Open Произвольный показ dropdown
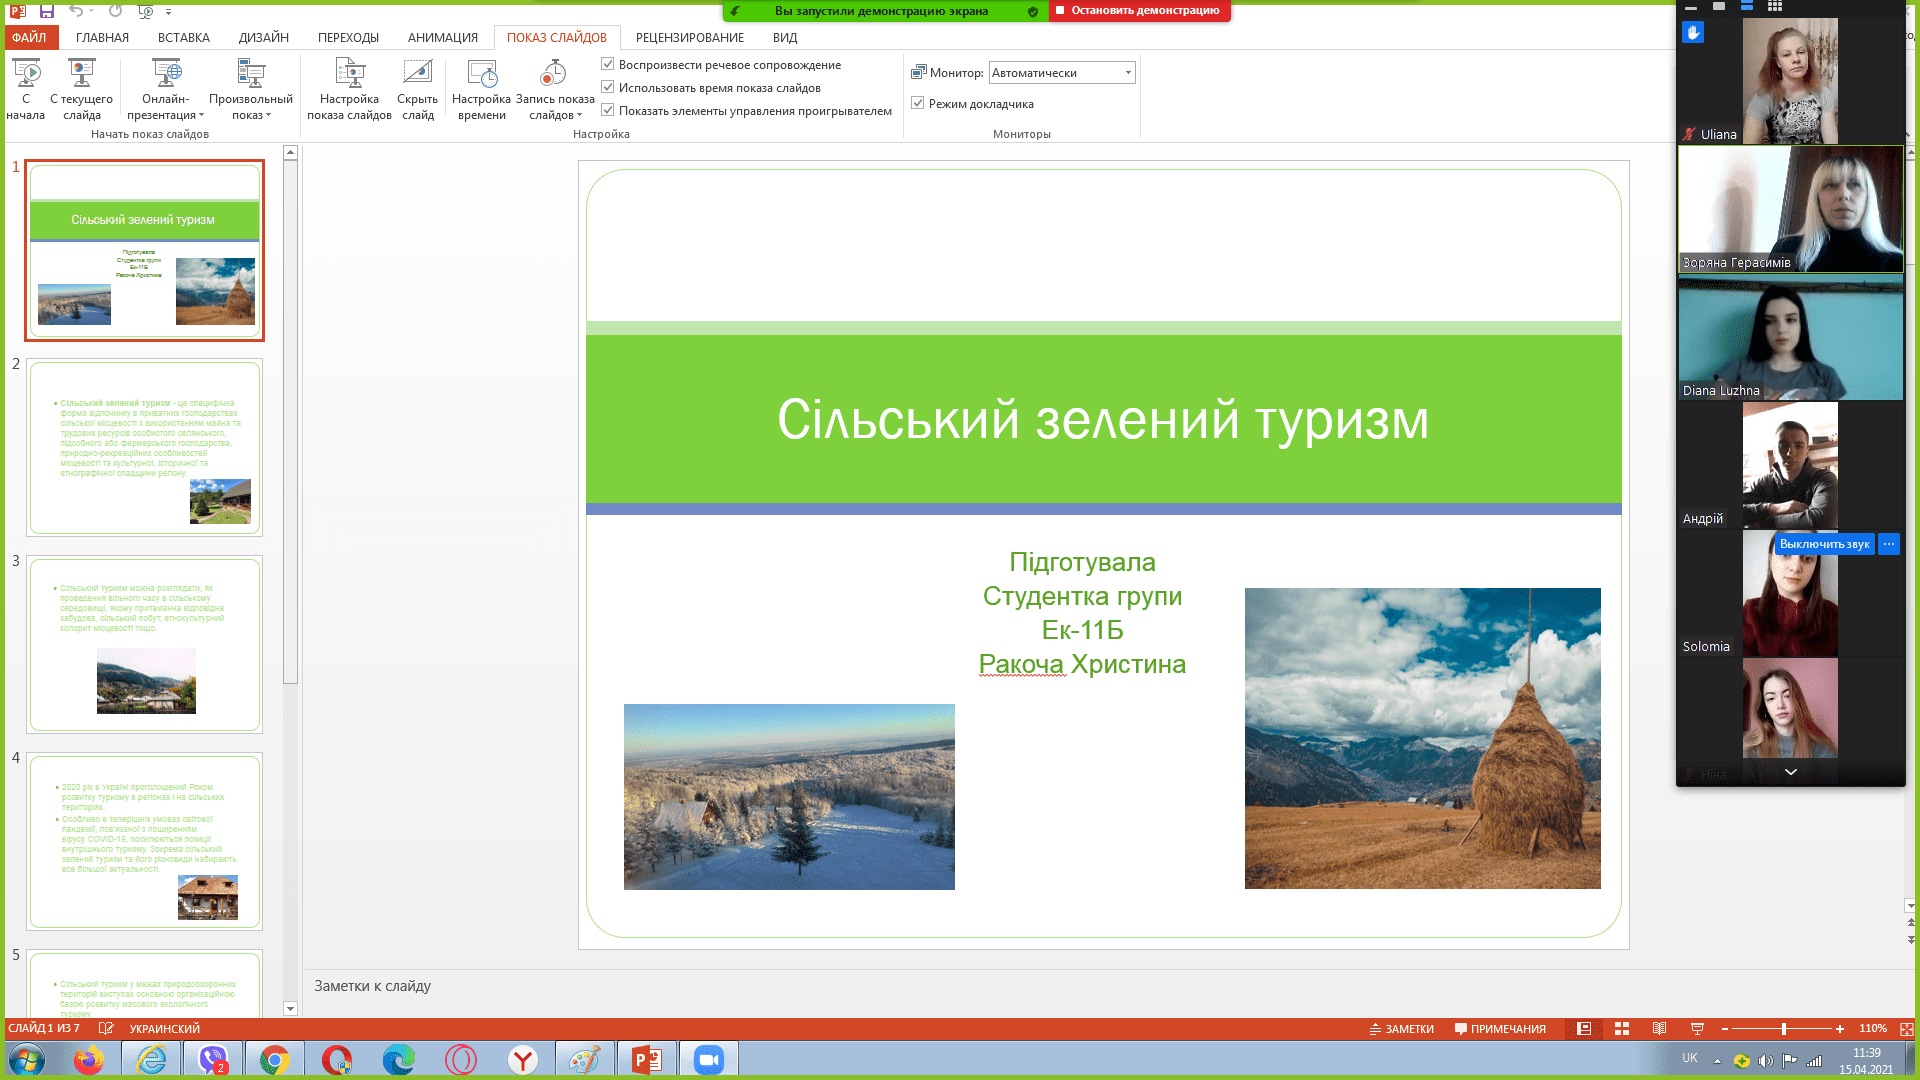Image resolution: width=1920 pixels, height=1080 pixels. coord(250,89)
